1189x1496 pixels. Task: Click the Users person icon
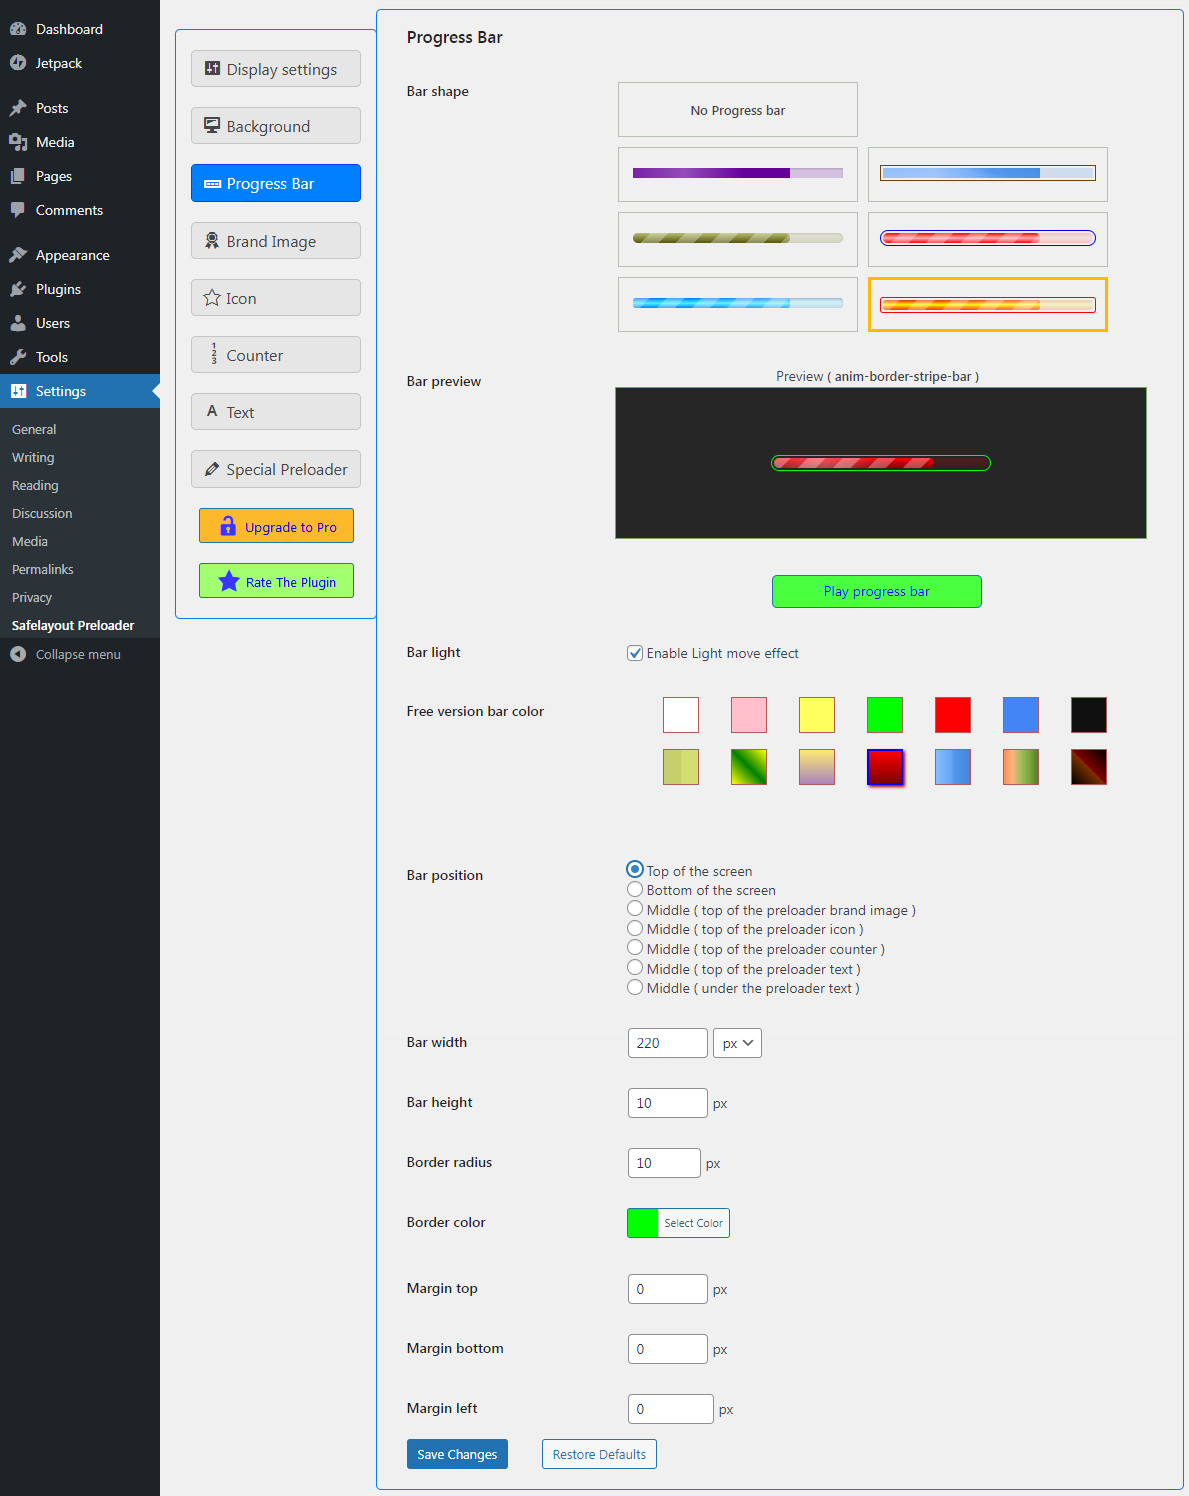tap(18, 323)
